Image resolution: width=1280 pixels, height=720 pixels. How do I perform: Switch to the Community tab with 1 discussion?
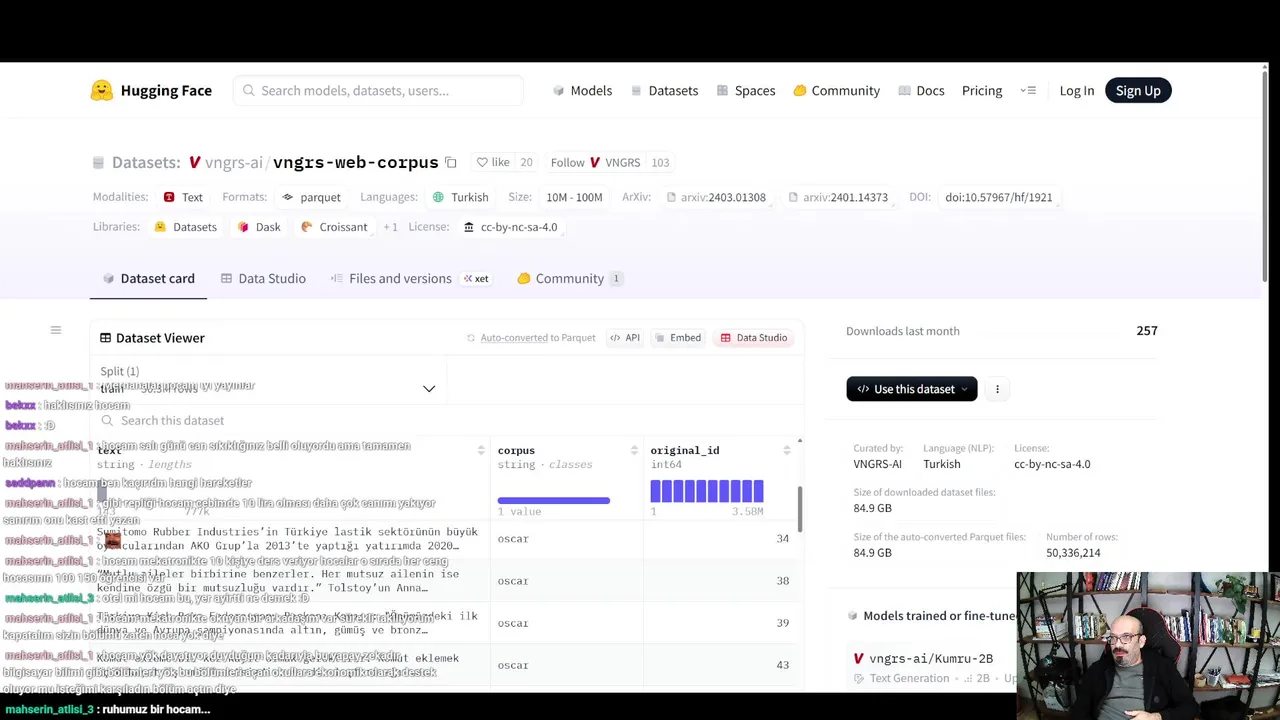click(569, 279)
